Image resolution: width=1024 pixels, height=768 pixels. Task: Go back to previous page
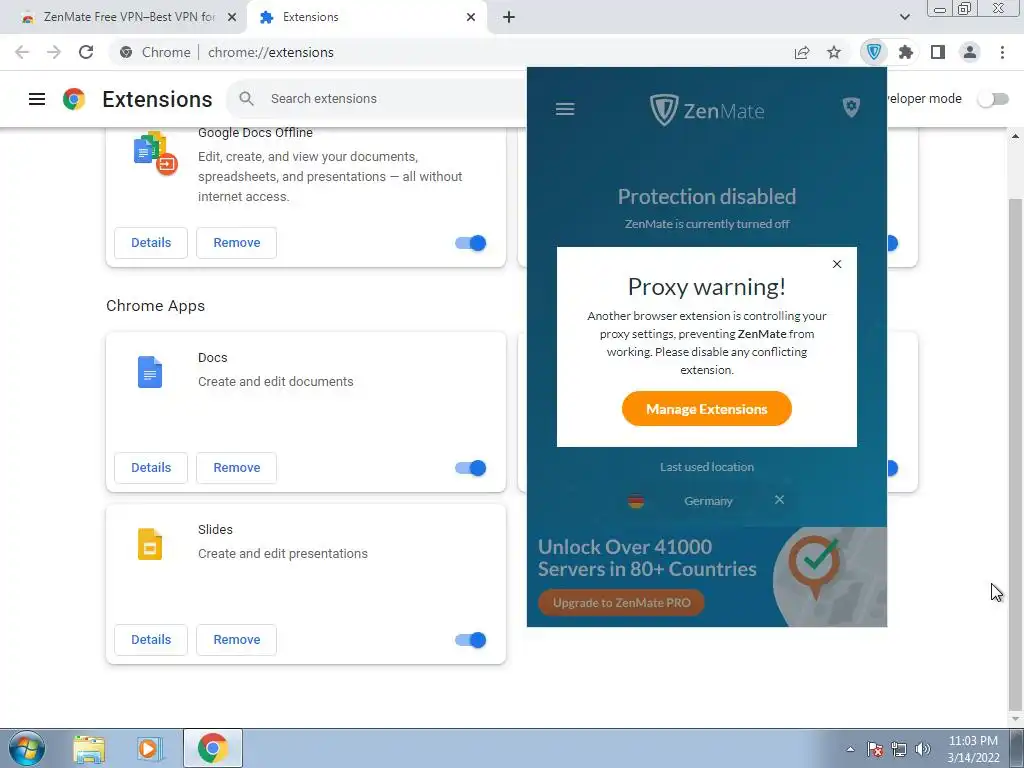22,52
